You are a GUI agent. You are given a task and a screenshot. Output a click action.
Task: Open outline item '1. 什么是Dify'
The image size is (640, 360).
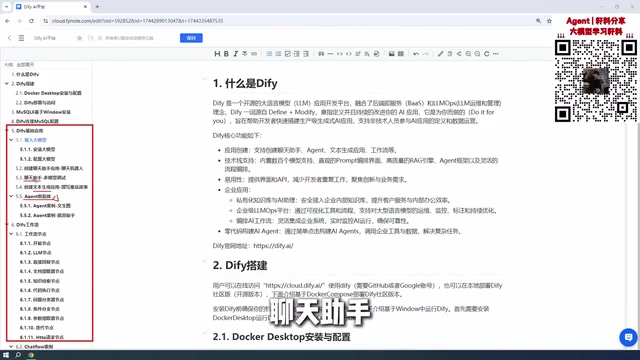(x=25, y=74)
